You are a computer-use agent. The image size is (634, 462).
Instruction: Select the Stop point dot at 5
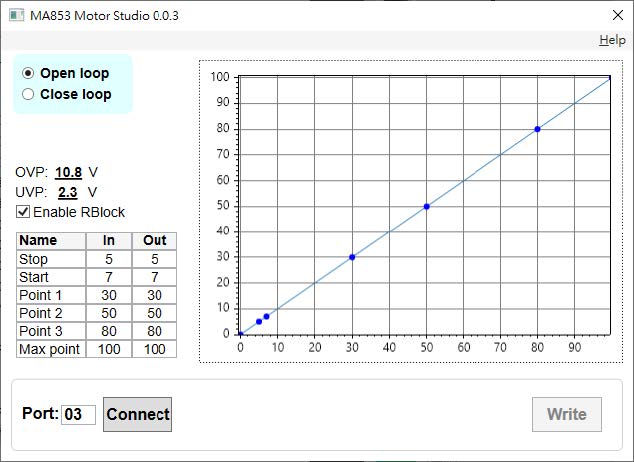pos(259,322)
